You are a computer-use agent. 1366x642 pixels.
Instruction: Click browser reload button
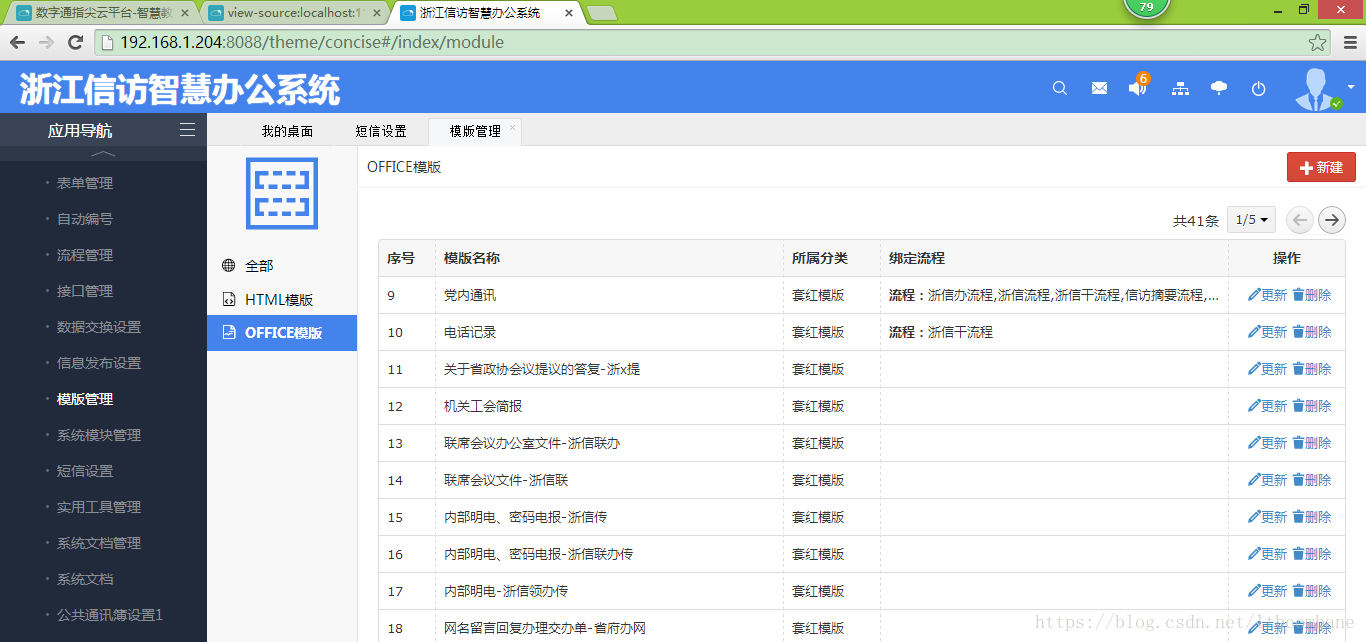point(75,42)
